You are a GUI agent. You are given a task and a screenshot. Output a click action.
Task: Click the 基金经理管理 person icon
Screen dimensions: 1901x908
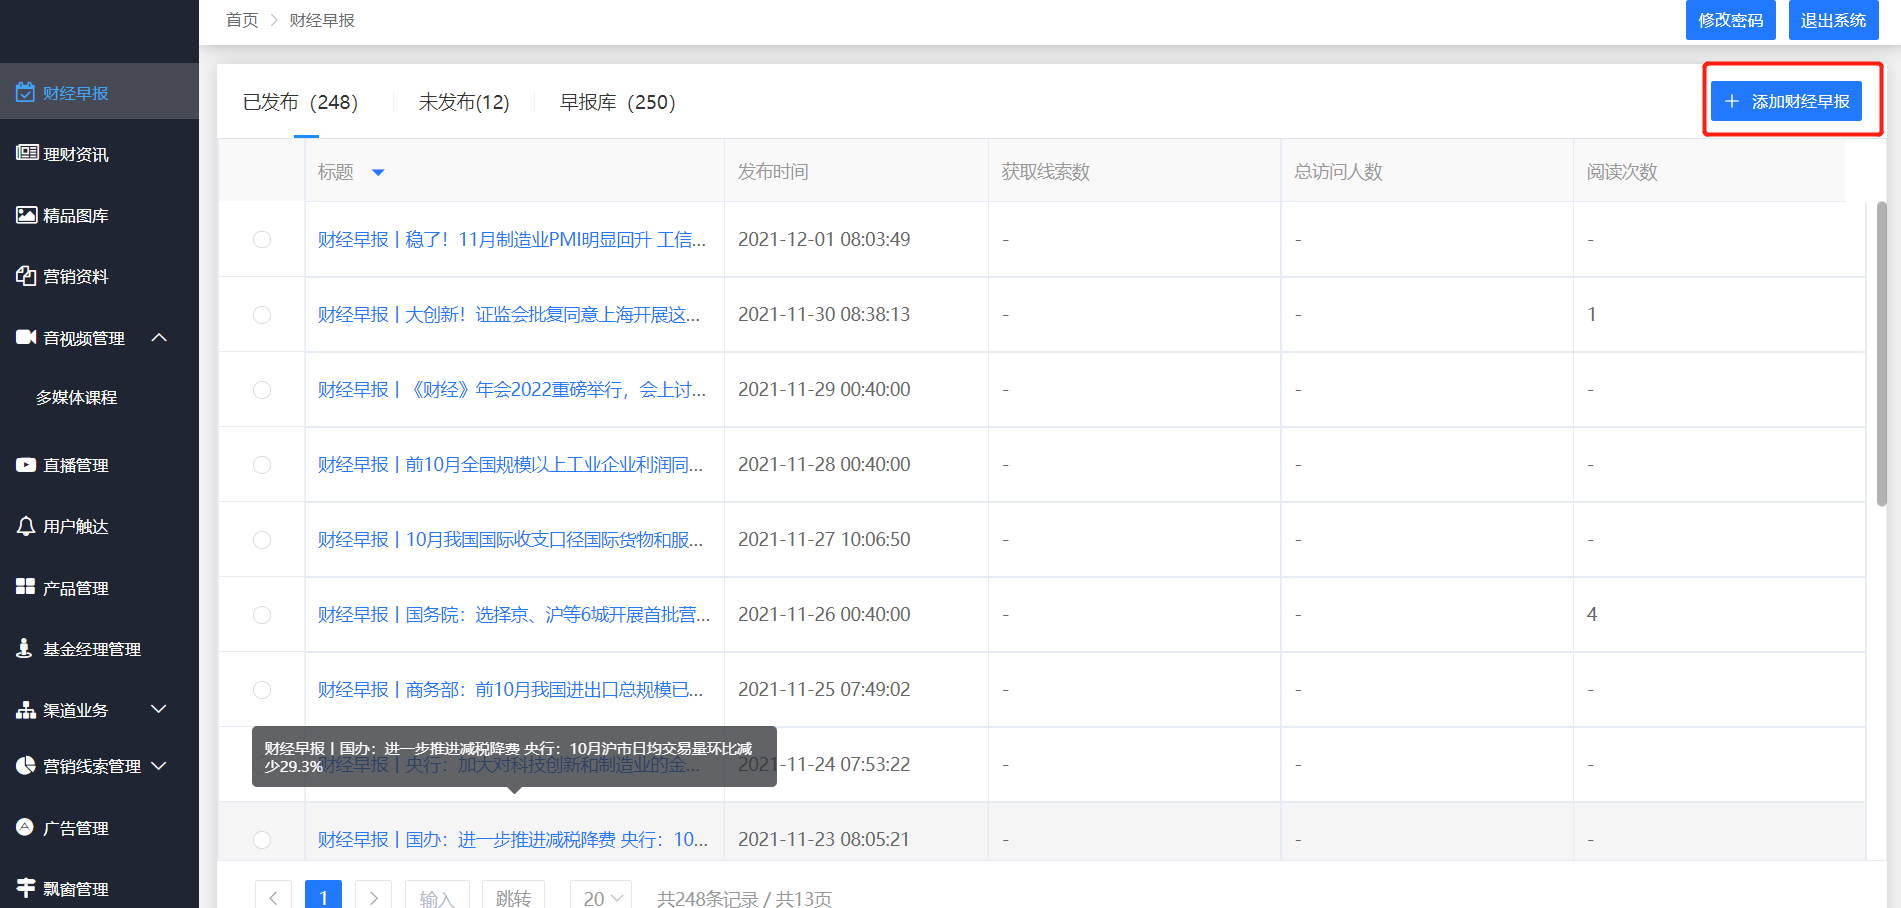[x=25, y=648]
